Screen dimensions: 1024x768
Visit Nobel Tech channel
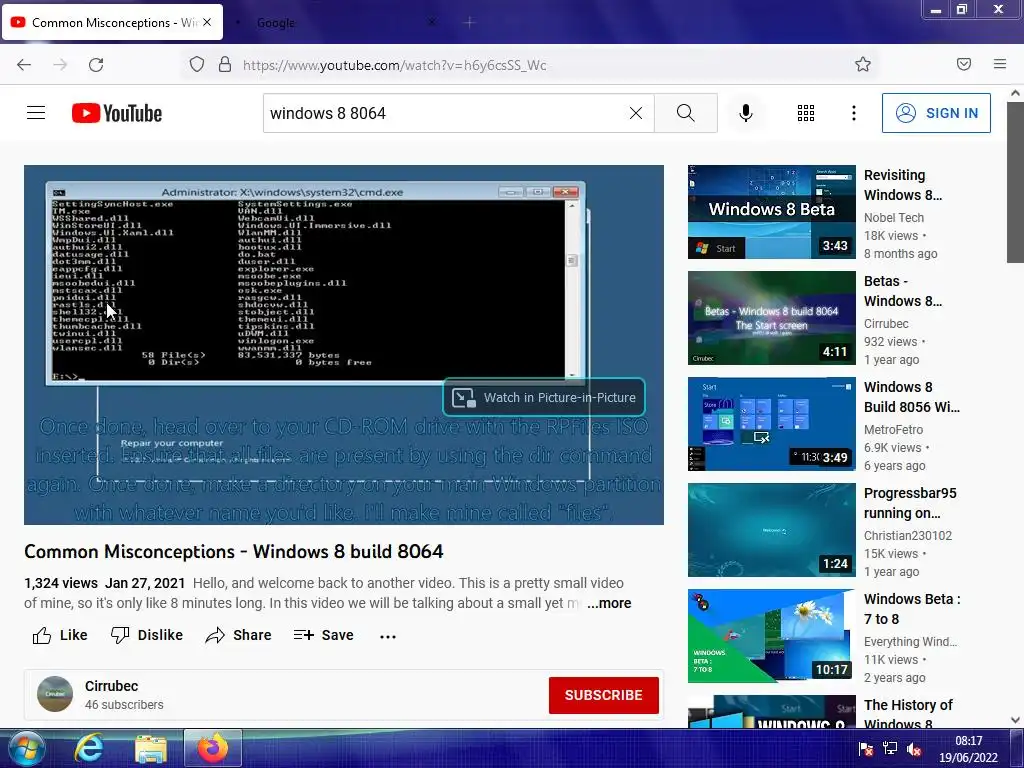point(893,217)
